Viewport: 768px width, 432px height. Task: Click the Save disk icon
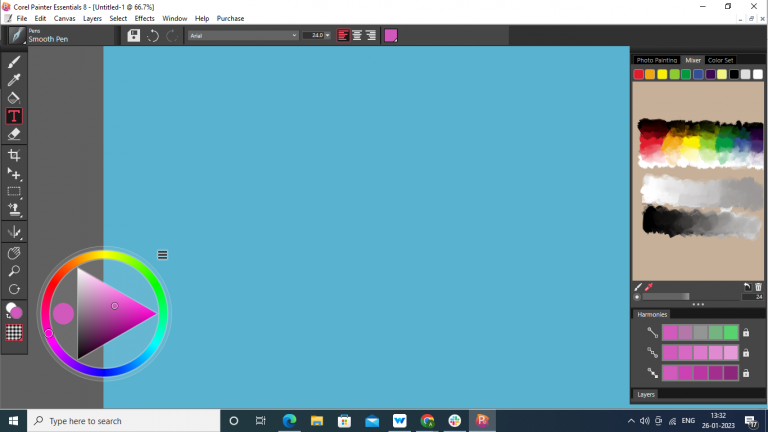click(x=134, y=35)
